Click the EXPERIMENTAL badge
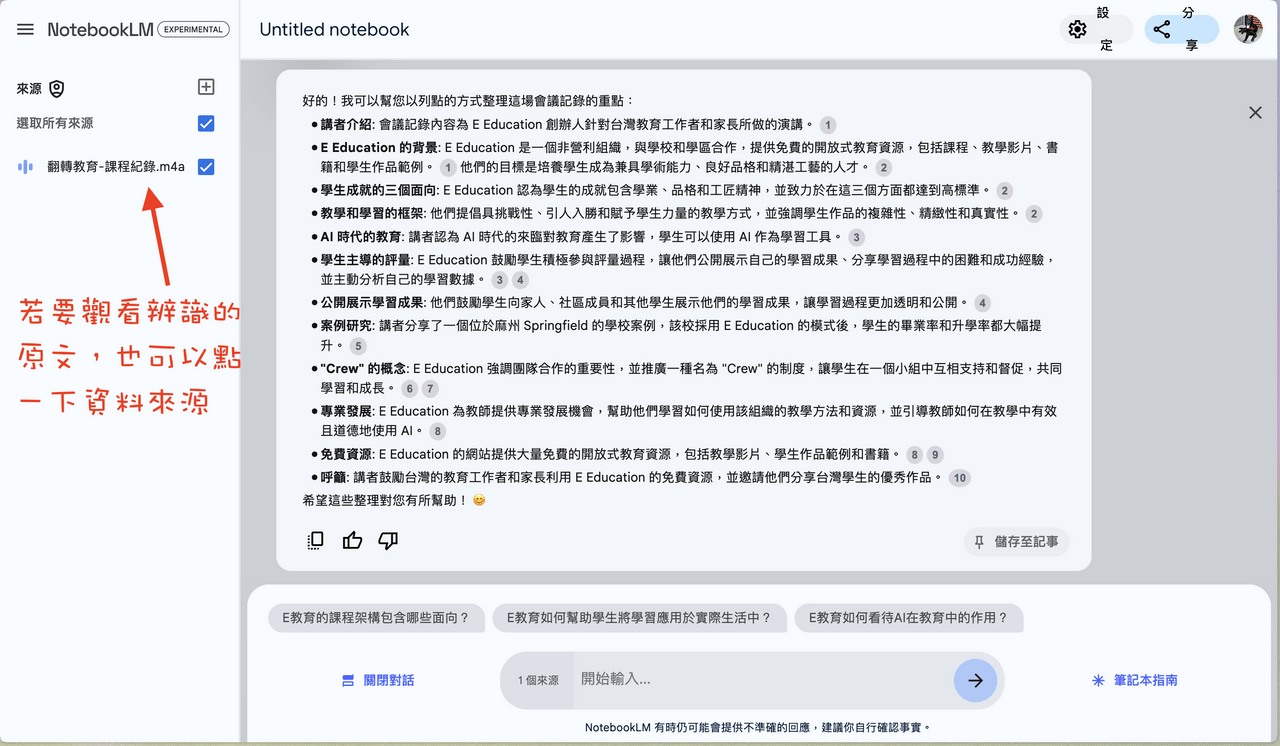1280x746 pixels. pyautogui.click(x=193, y=29)
